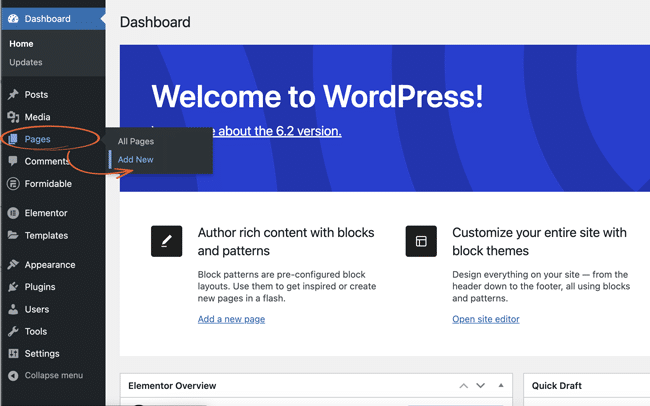Click the 'Add a new page' link
Image resolution: width=650 pixels, height=406 pixels.
coord(231,319)
